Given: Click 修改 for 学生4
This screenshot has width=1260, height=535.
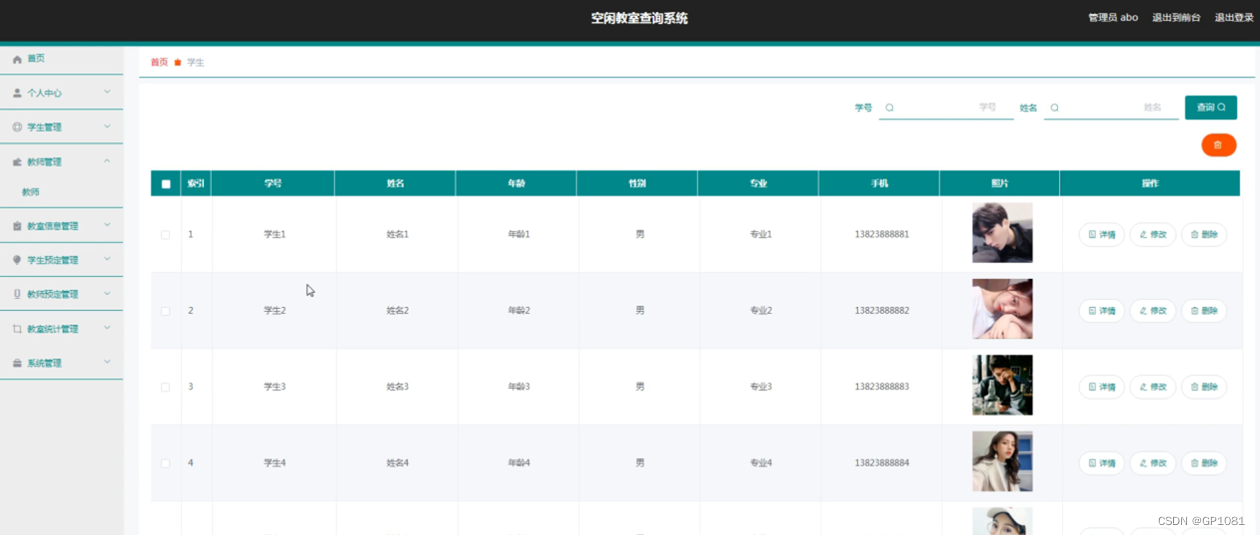Looking at the screenshot, I should click(1153, 463).
